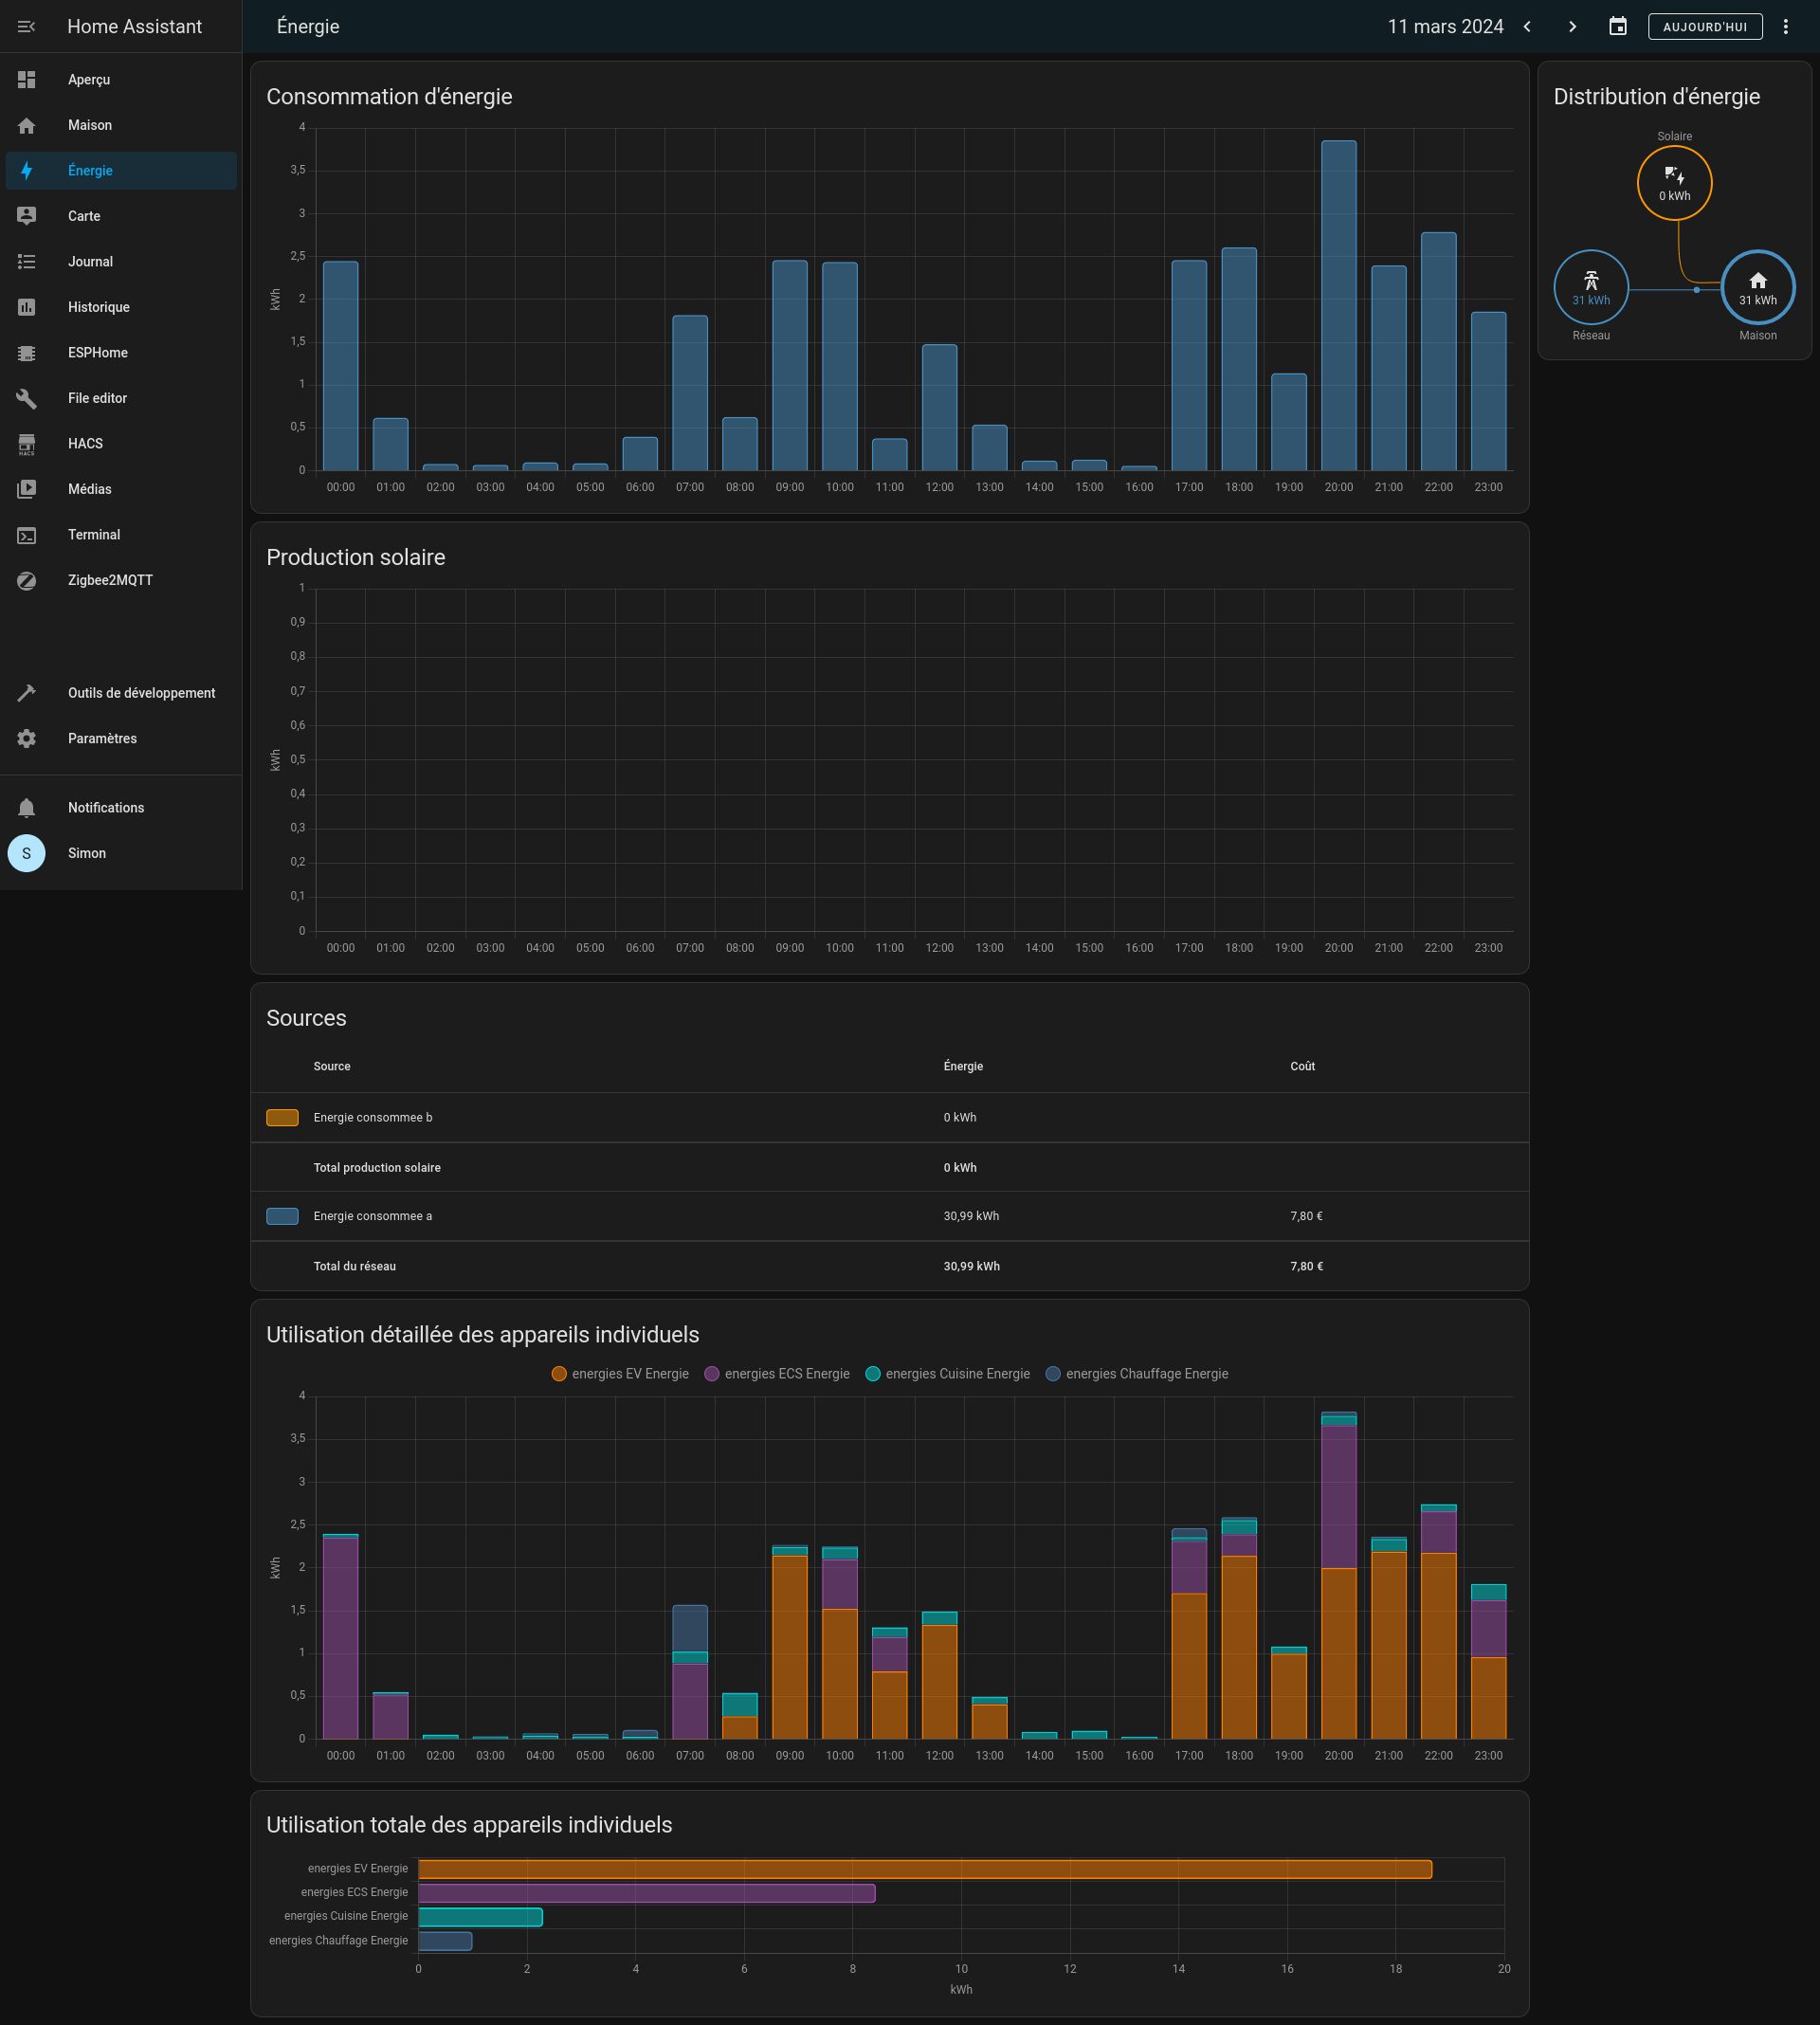Toggle energies Cuisine Energie legend item
This screenshot has height=2025, width=1820.
click(x=947, y=1374)
